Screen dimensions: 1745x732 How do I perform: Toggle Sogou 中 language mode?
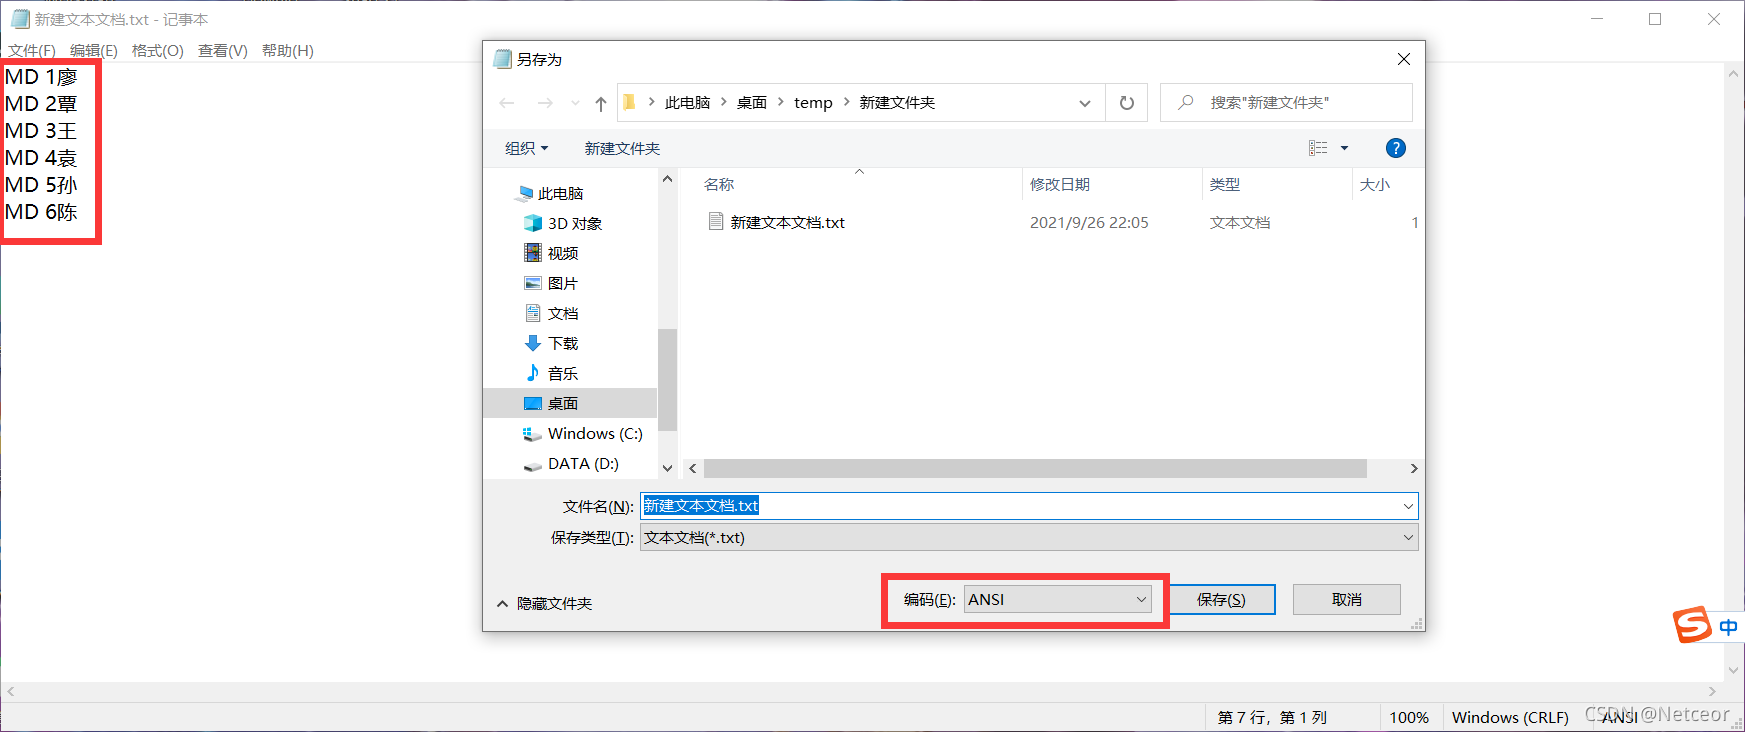tap(1728, 627)
